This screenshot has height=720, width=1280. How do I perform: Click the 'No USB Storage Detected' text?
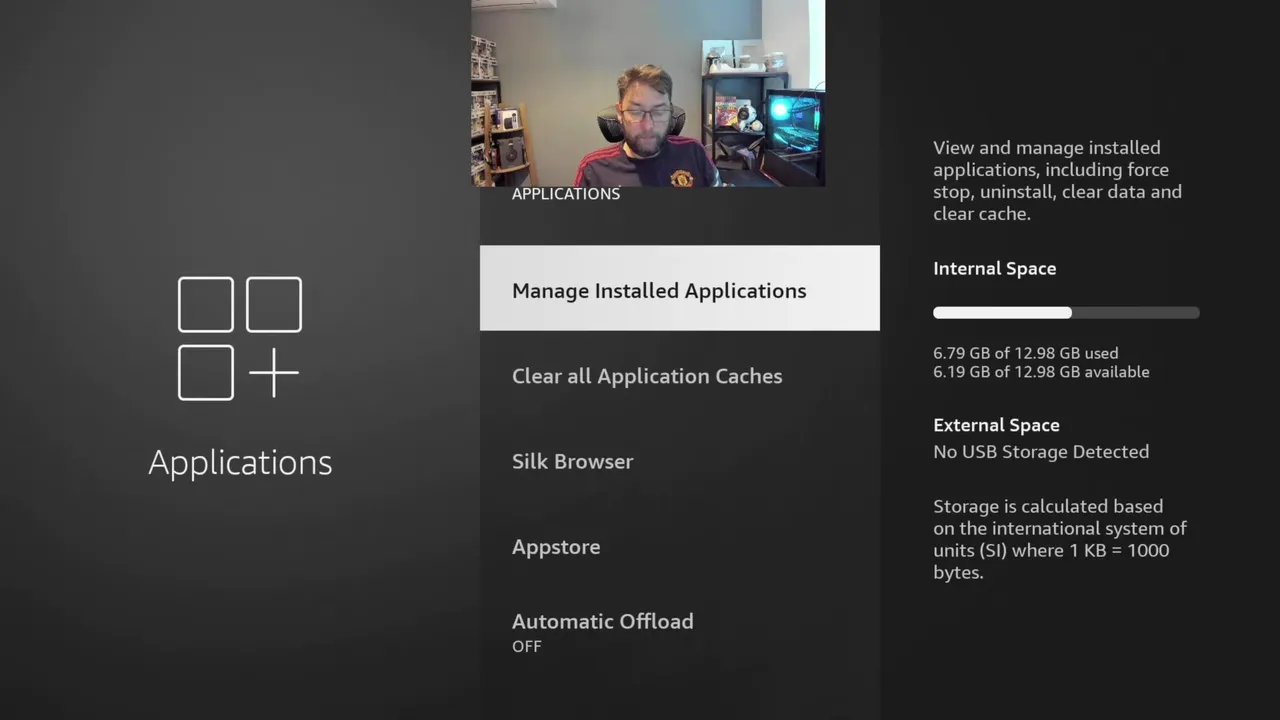pyautogui.click(x=1041, y=452)
